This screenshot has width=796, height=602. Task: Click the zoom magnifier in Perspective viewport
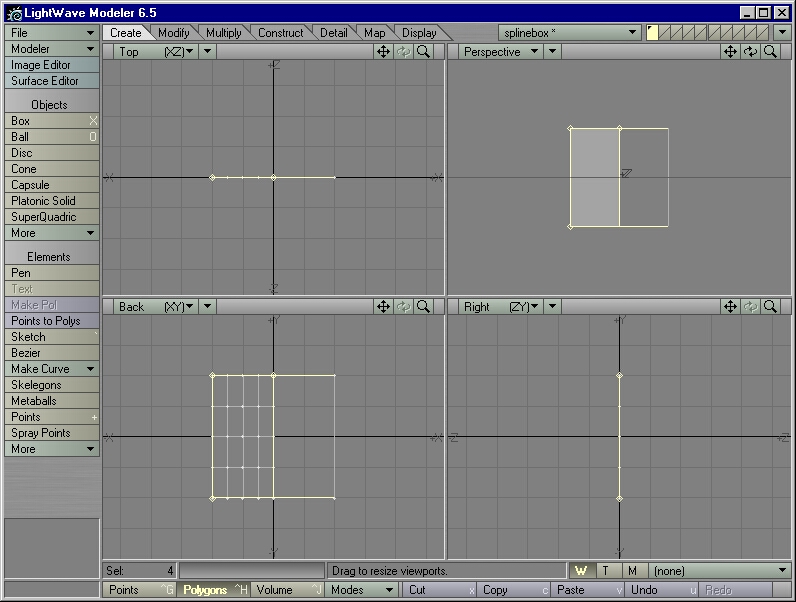click(770, 52)
